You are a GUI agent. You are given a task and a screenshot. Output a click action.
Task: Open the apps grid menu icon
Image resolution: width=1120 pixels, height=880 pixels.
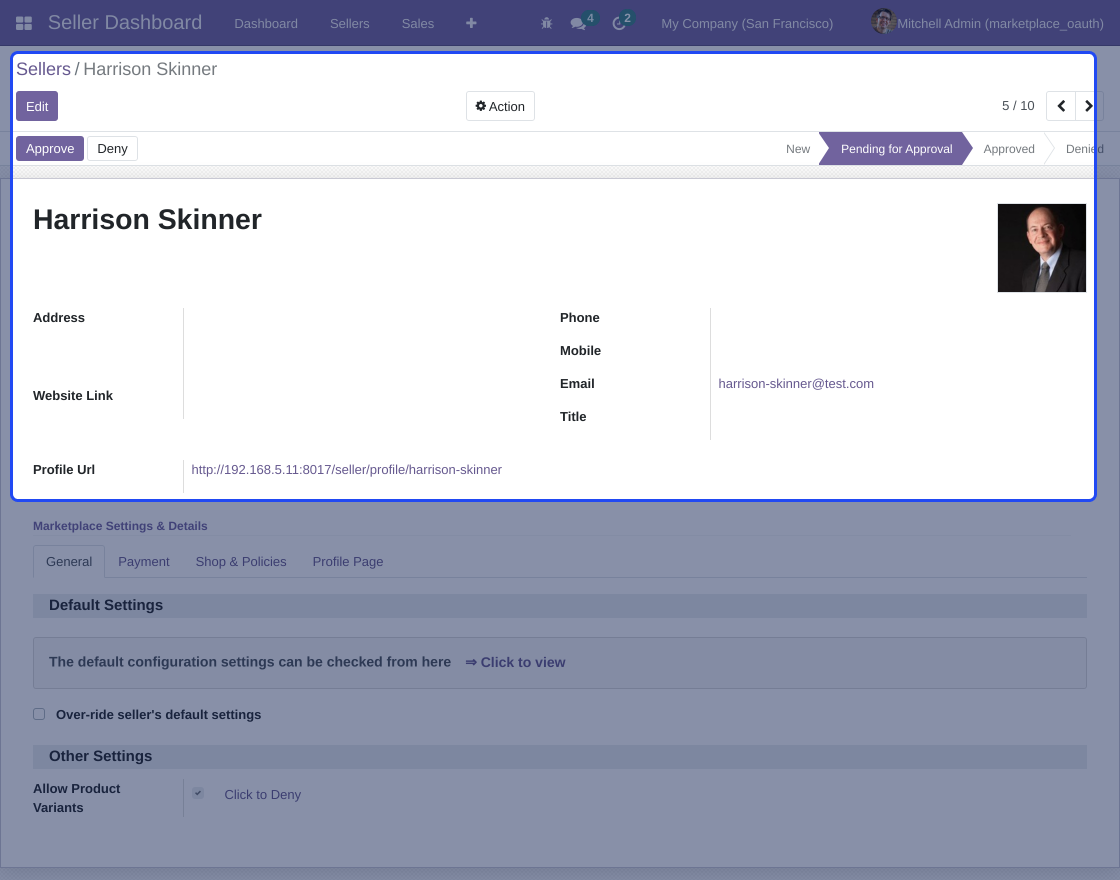[x=24, y=24]
